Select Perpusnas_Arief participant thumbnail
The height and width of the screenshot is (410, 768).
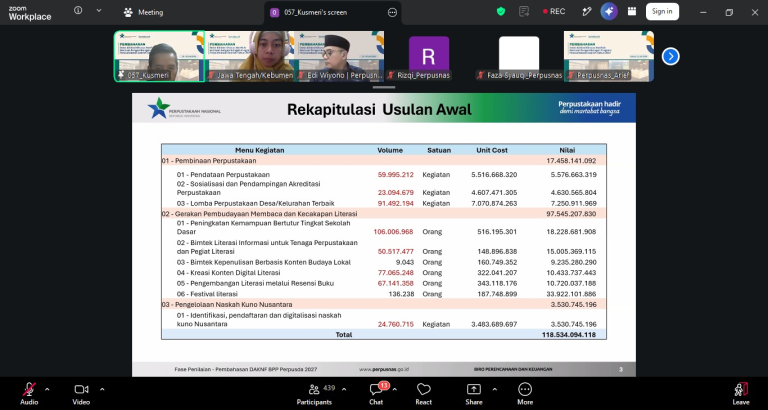pos(609,56)
